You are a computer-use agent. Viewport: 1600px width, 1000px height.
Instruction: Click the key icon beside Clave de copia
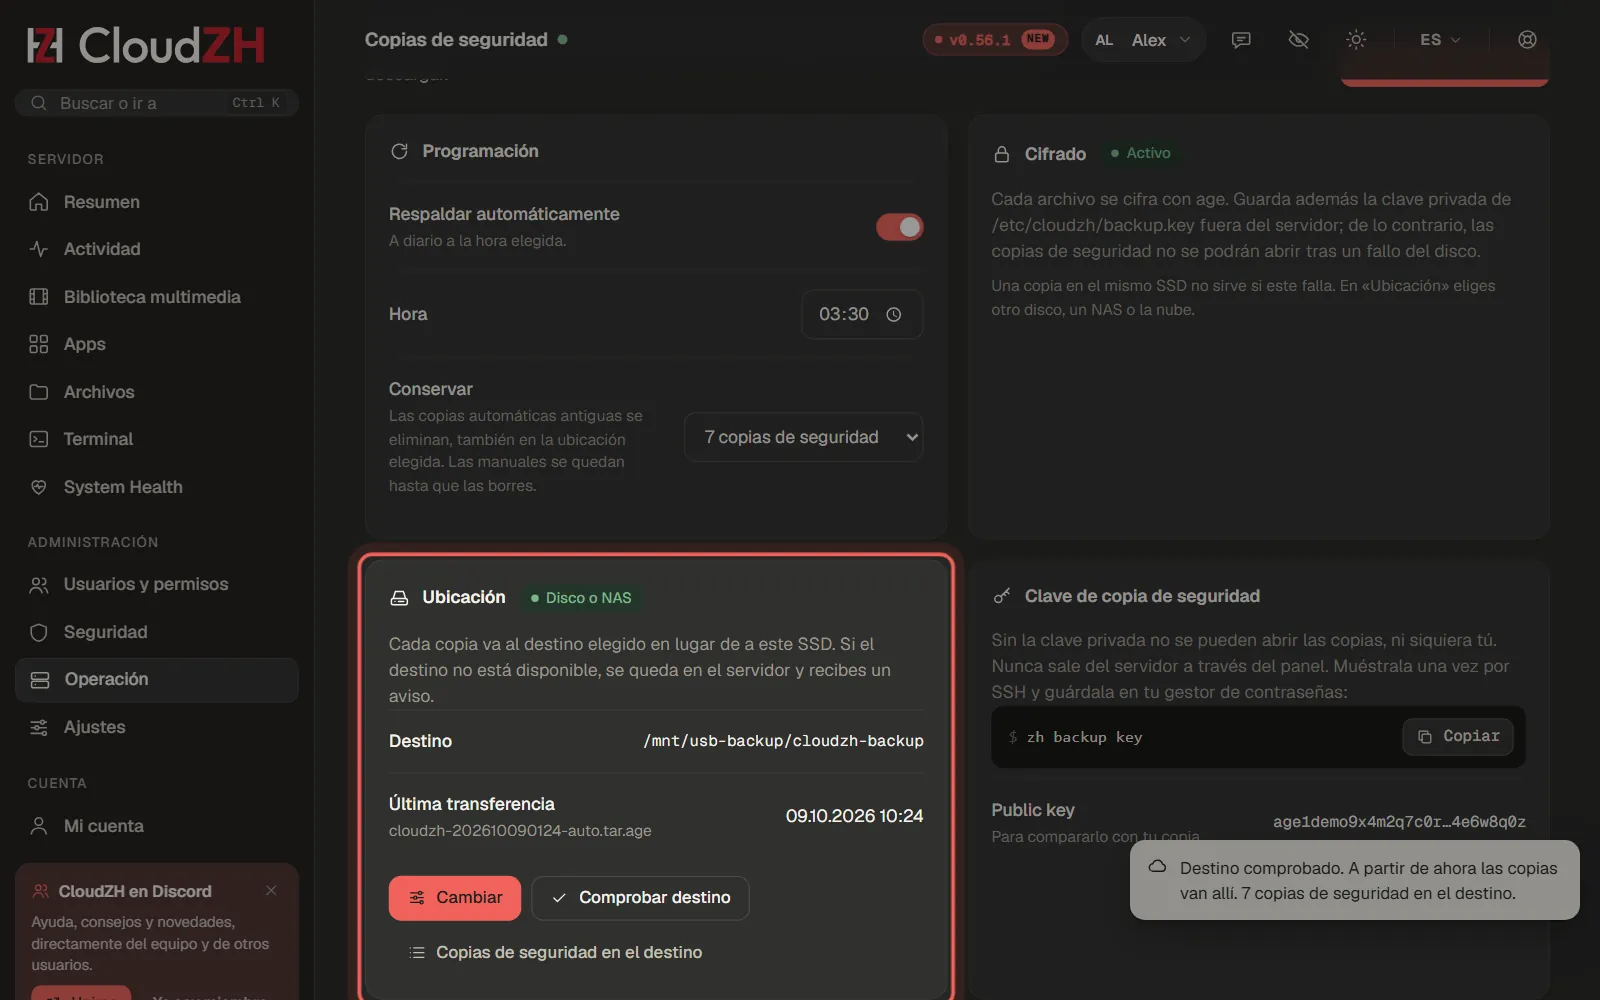pos(1001,596)
